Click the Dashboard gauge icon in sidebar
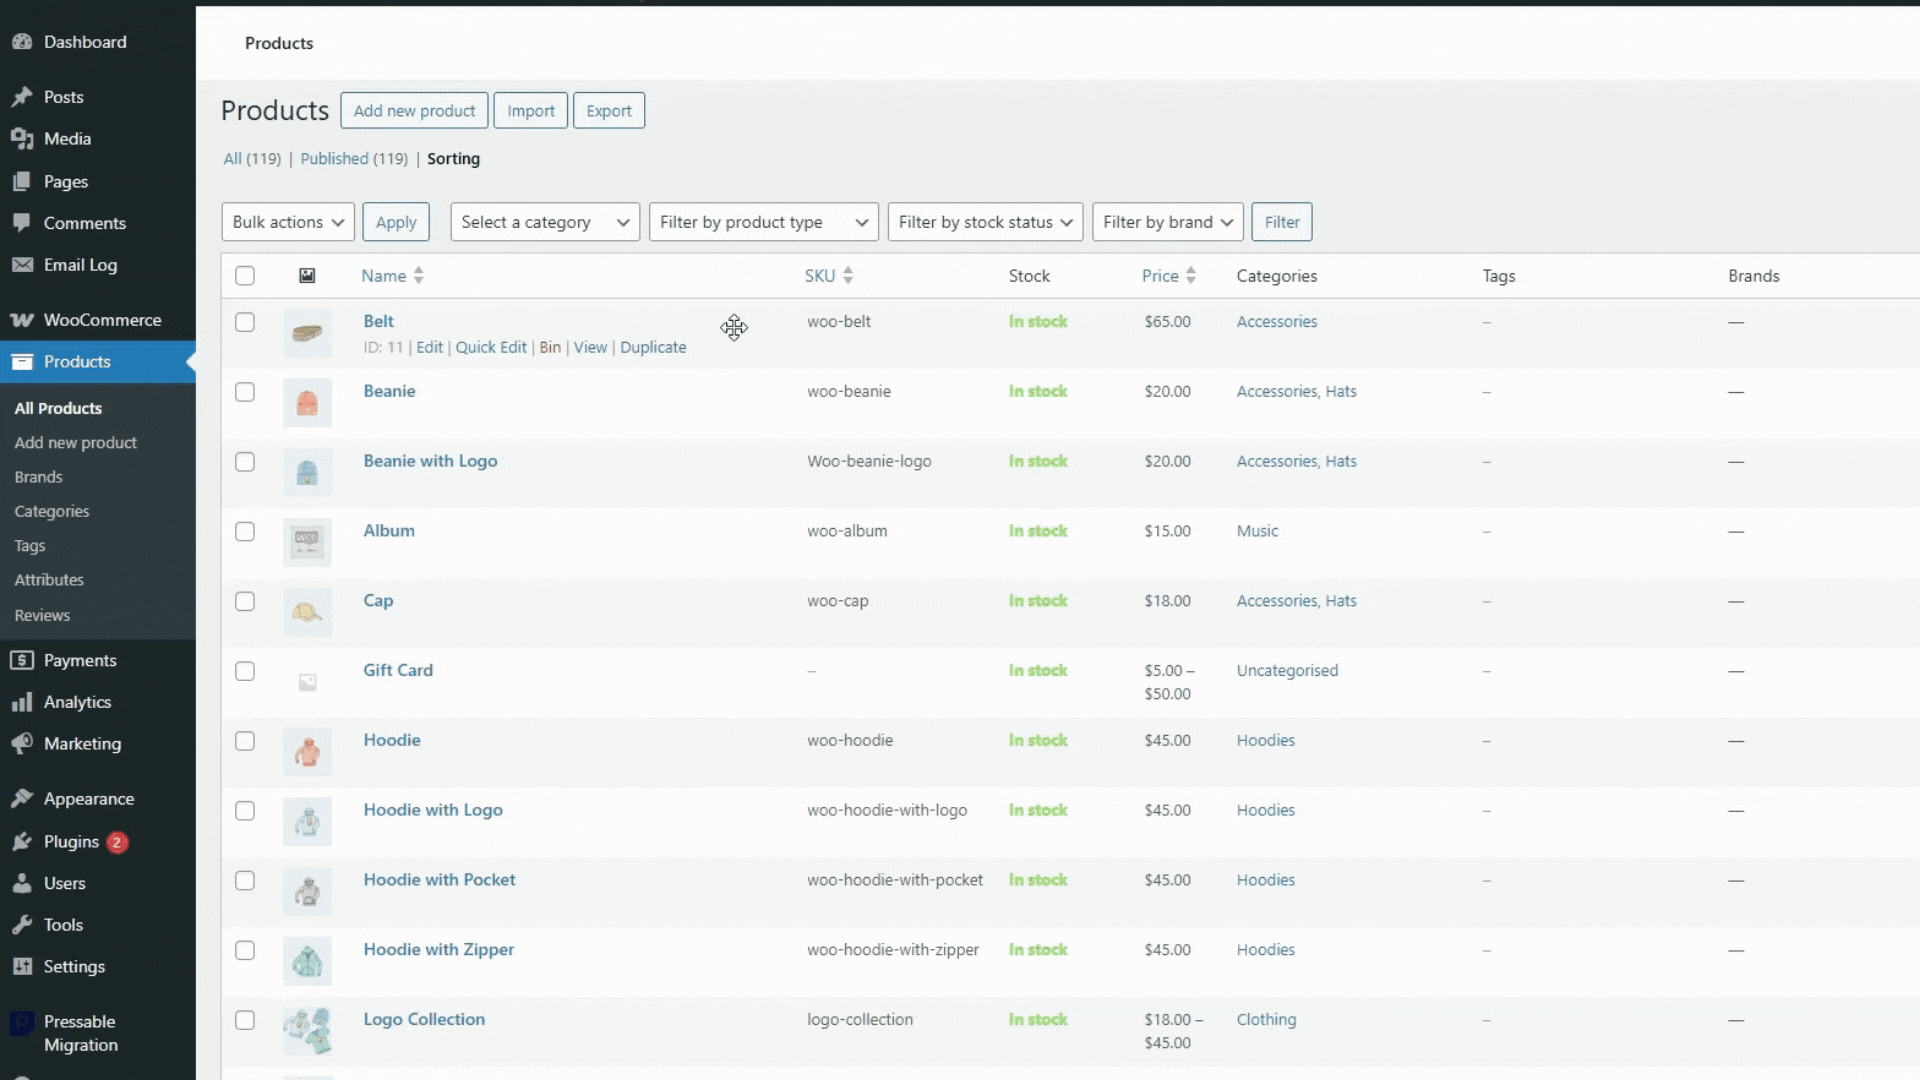Viewport: 1920px width, 1080px height. pos(22,42)
